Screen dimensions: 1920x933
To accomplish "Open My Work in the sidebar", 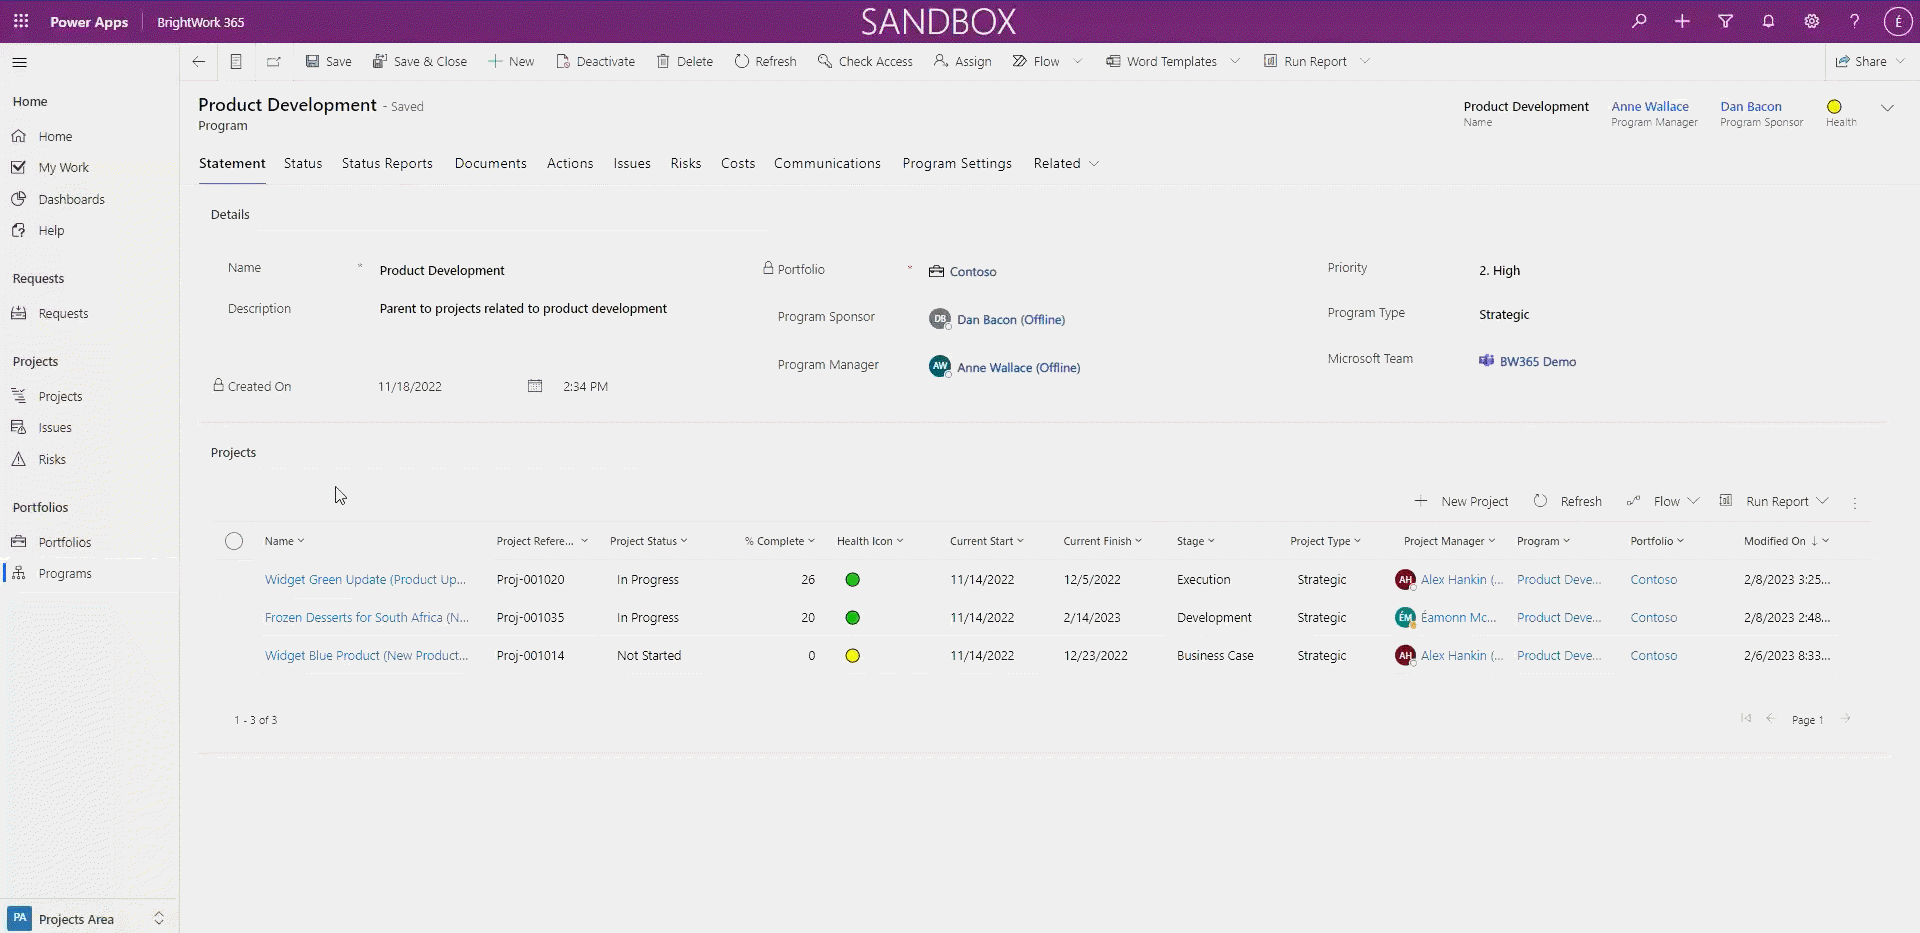I will (63, 167).
